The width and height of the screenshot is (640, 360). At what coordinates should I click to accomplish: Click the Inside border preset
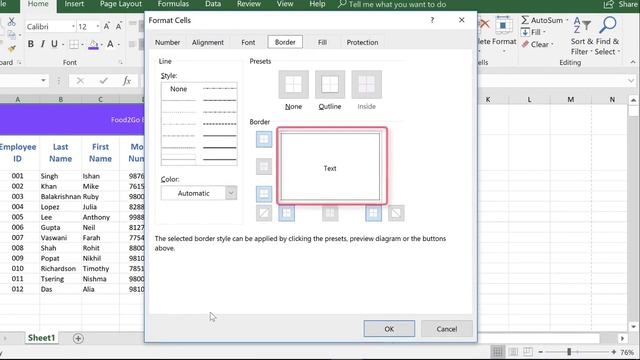(367, 84)
